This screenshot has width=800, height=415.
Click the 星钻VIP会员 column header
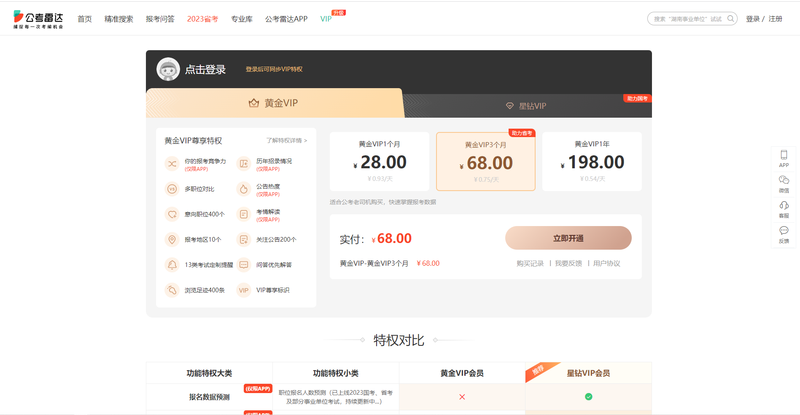588,373
